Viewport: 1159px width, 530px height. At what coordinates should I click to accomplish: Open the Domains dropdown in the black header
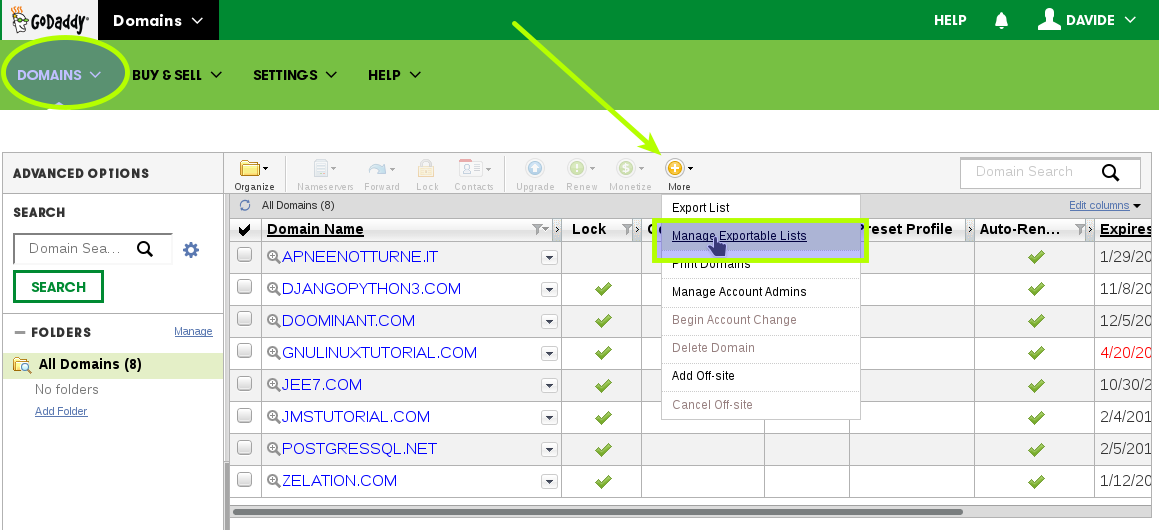(158, 20)
